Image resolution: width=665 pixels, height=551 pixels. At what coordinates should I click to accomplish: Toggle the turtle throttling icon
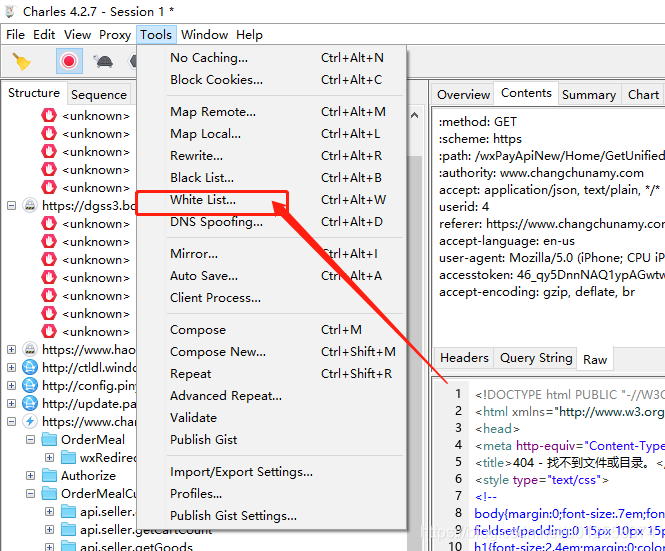click(103, 62)
